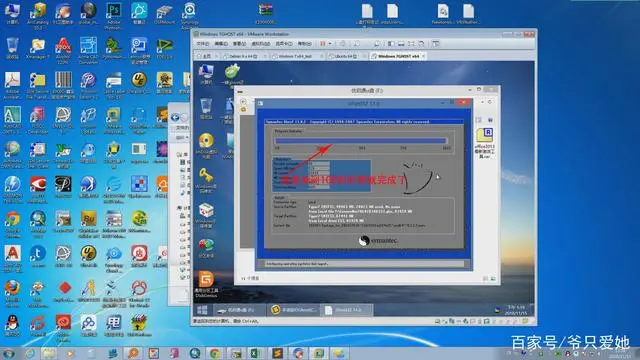Click Back in the VM Explorer window

coord(243,102)
